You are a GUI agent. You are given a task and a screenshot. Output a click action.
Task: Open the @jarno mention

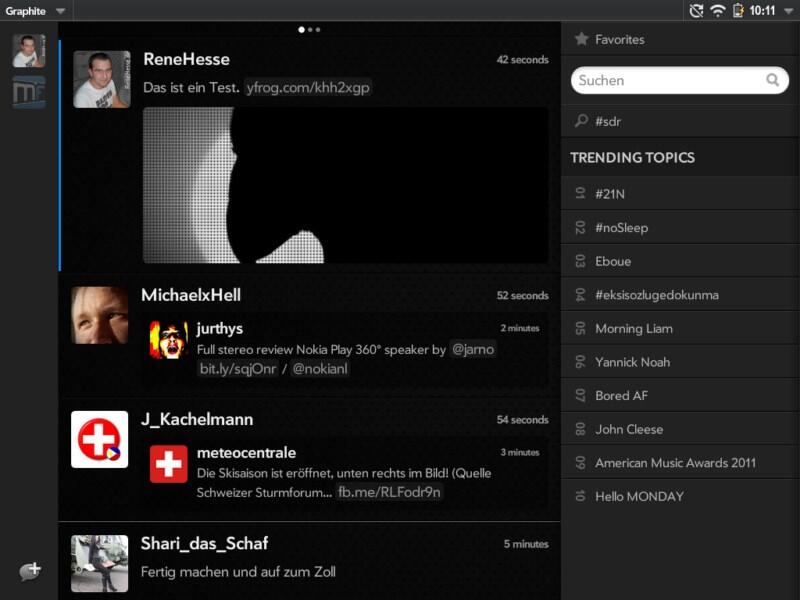[x=473, y=349]
